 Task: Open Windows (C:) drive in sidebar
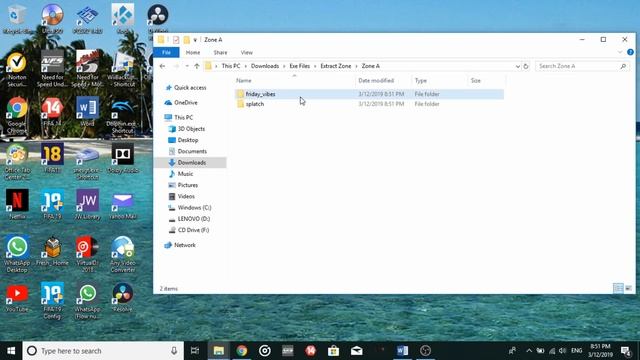(x=190, y=208)
